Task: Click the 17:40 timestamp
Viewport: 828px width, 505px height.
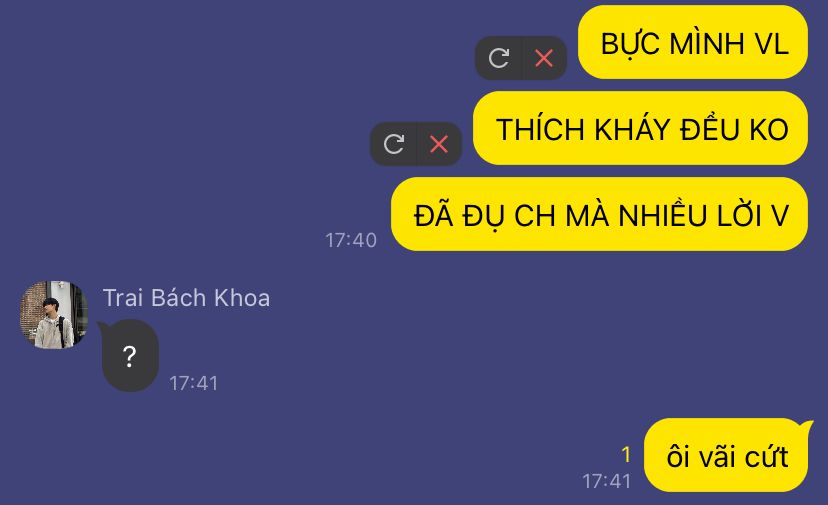Action: (351, 240)
